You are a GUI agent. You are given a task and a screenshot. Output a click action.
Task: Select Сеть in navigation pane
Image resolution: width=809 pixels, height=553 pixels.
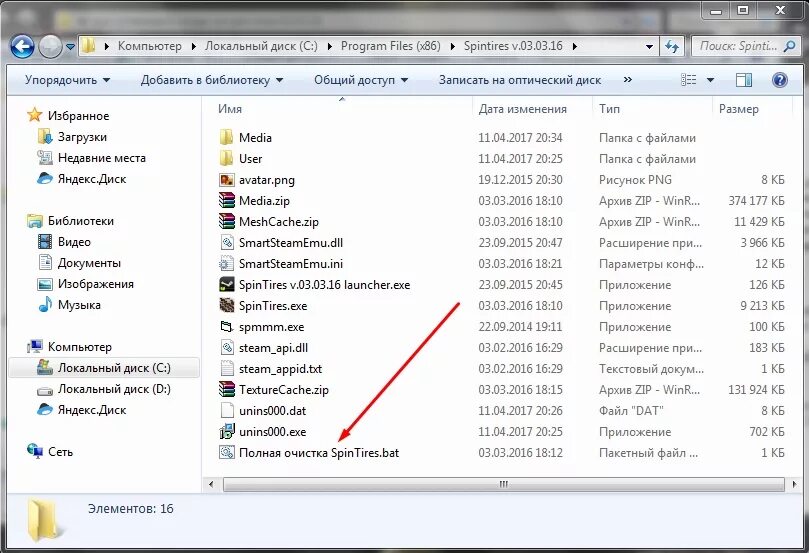60,452
